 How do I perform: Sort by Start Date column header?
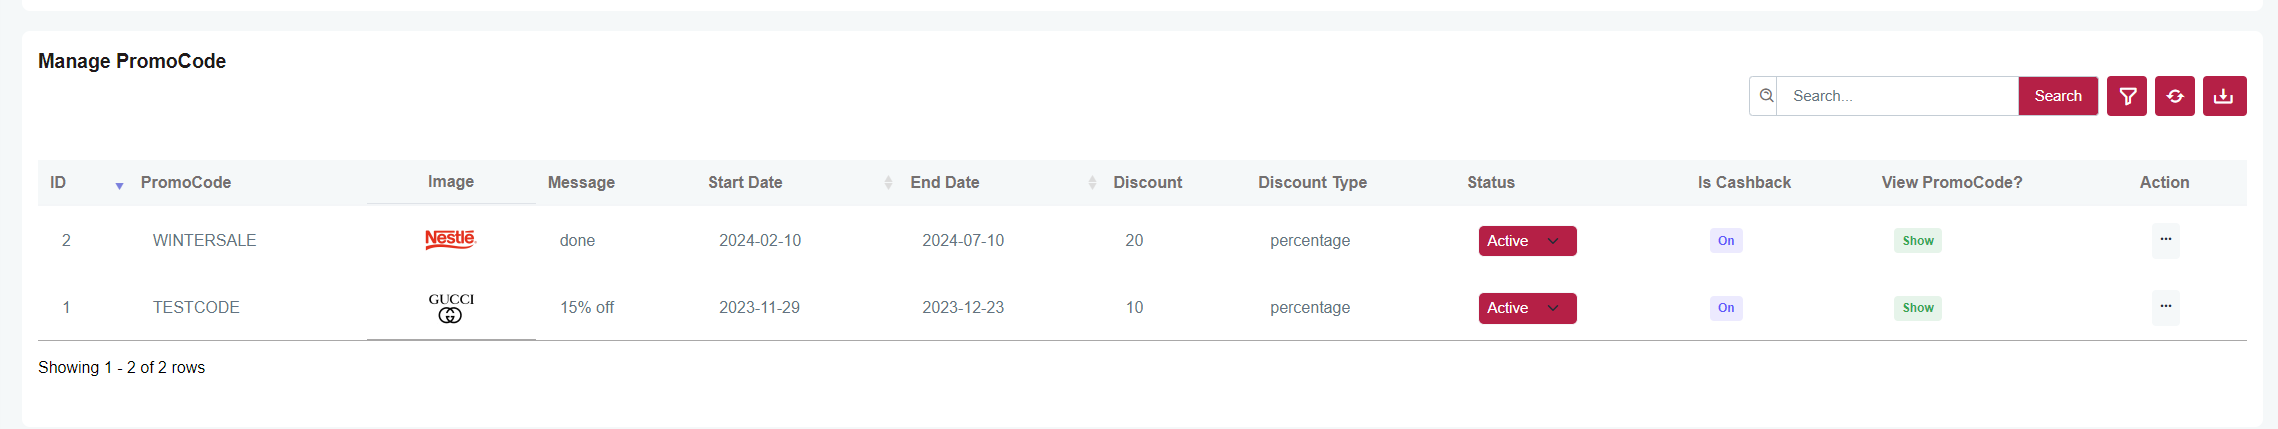[745, 183]
